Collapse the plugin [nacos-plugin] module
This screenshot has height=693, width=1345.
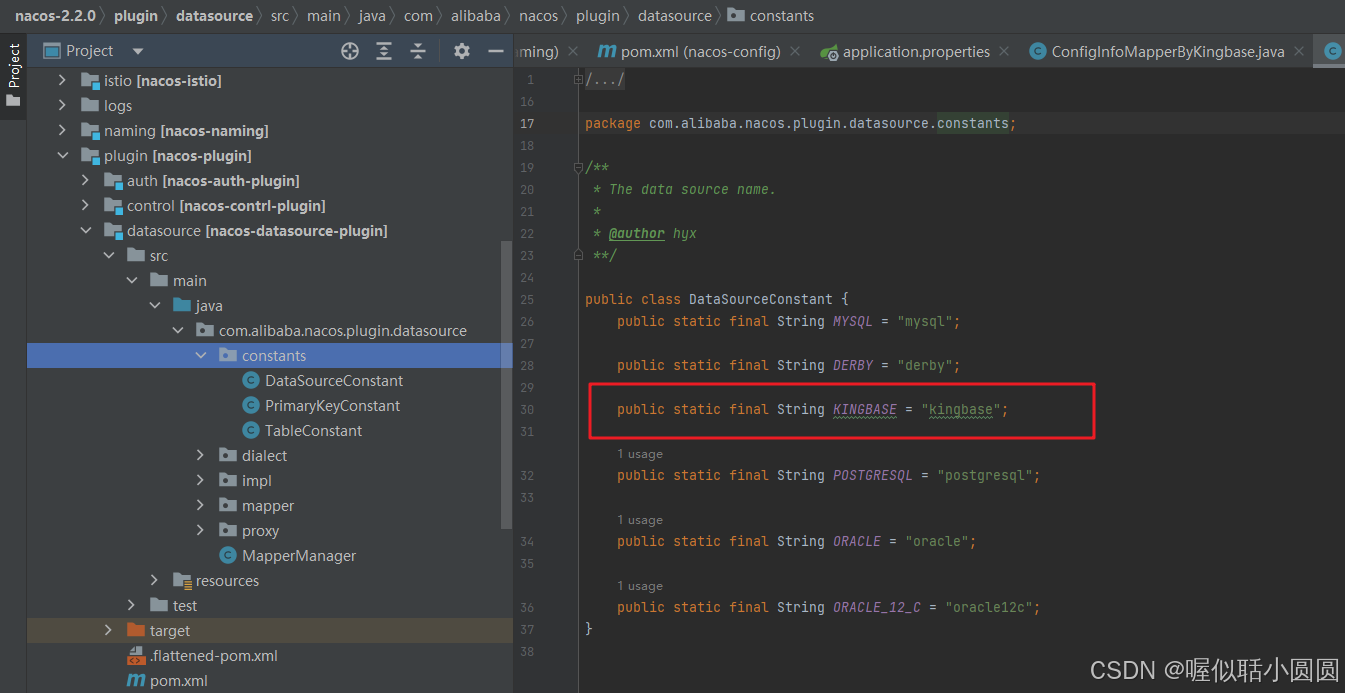[x=63, y=155]
